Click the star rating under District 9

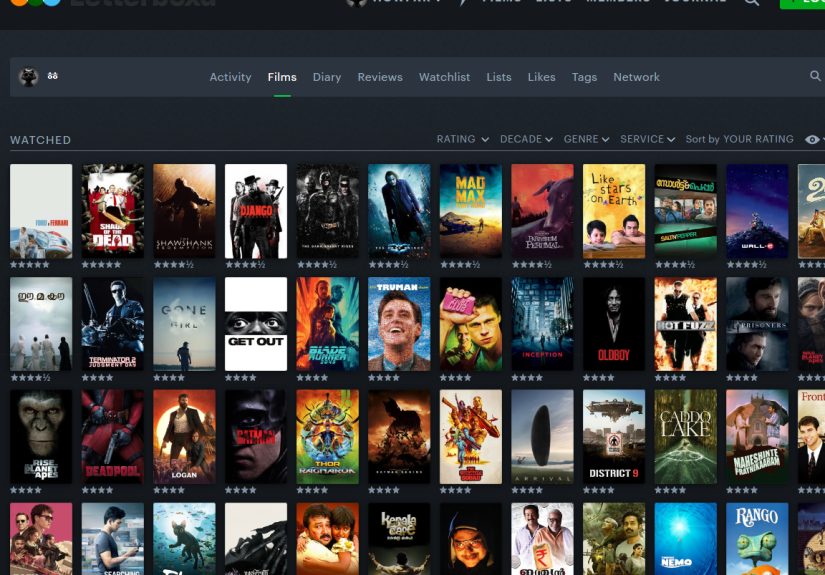(x=598, y=490)
